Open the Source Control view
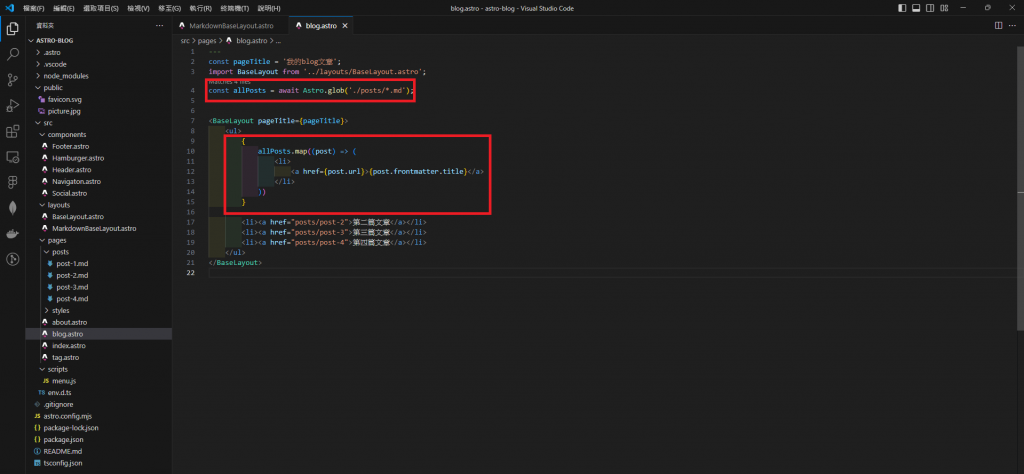Screen dimensions: 1024x474 point(12,80)
